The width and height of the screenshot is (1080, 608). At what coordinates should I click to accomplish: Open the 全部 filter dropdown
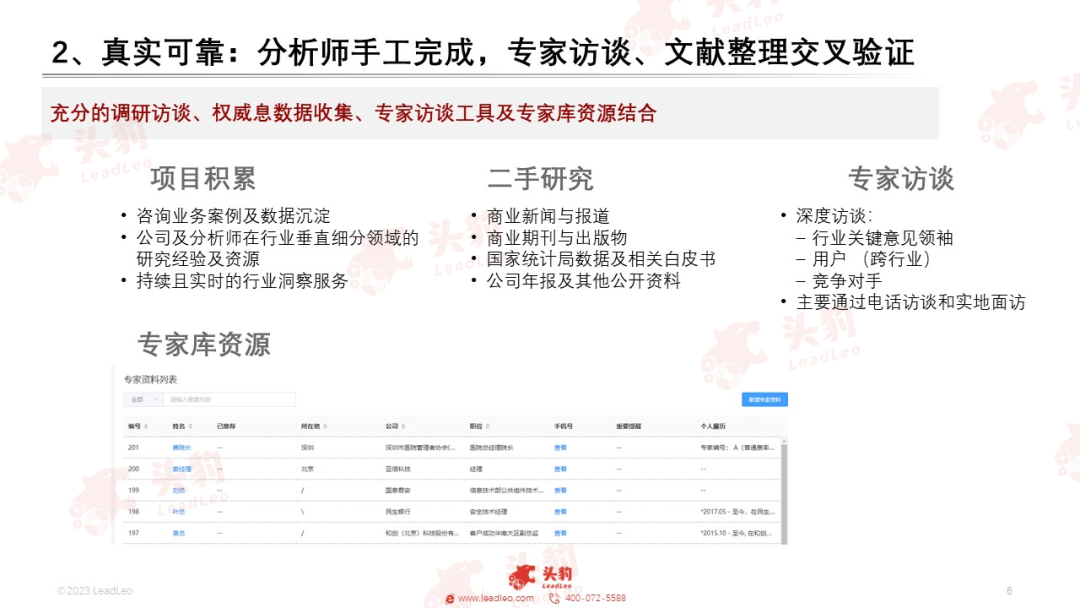pyautogui.click(x=143, y=399)
